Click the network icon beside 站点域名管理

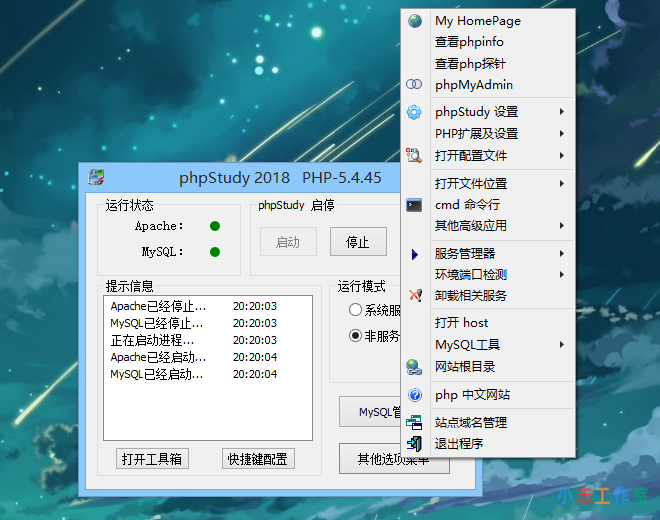[x=415, y=423]
